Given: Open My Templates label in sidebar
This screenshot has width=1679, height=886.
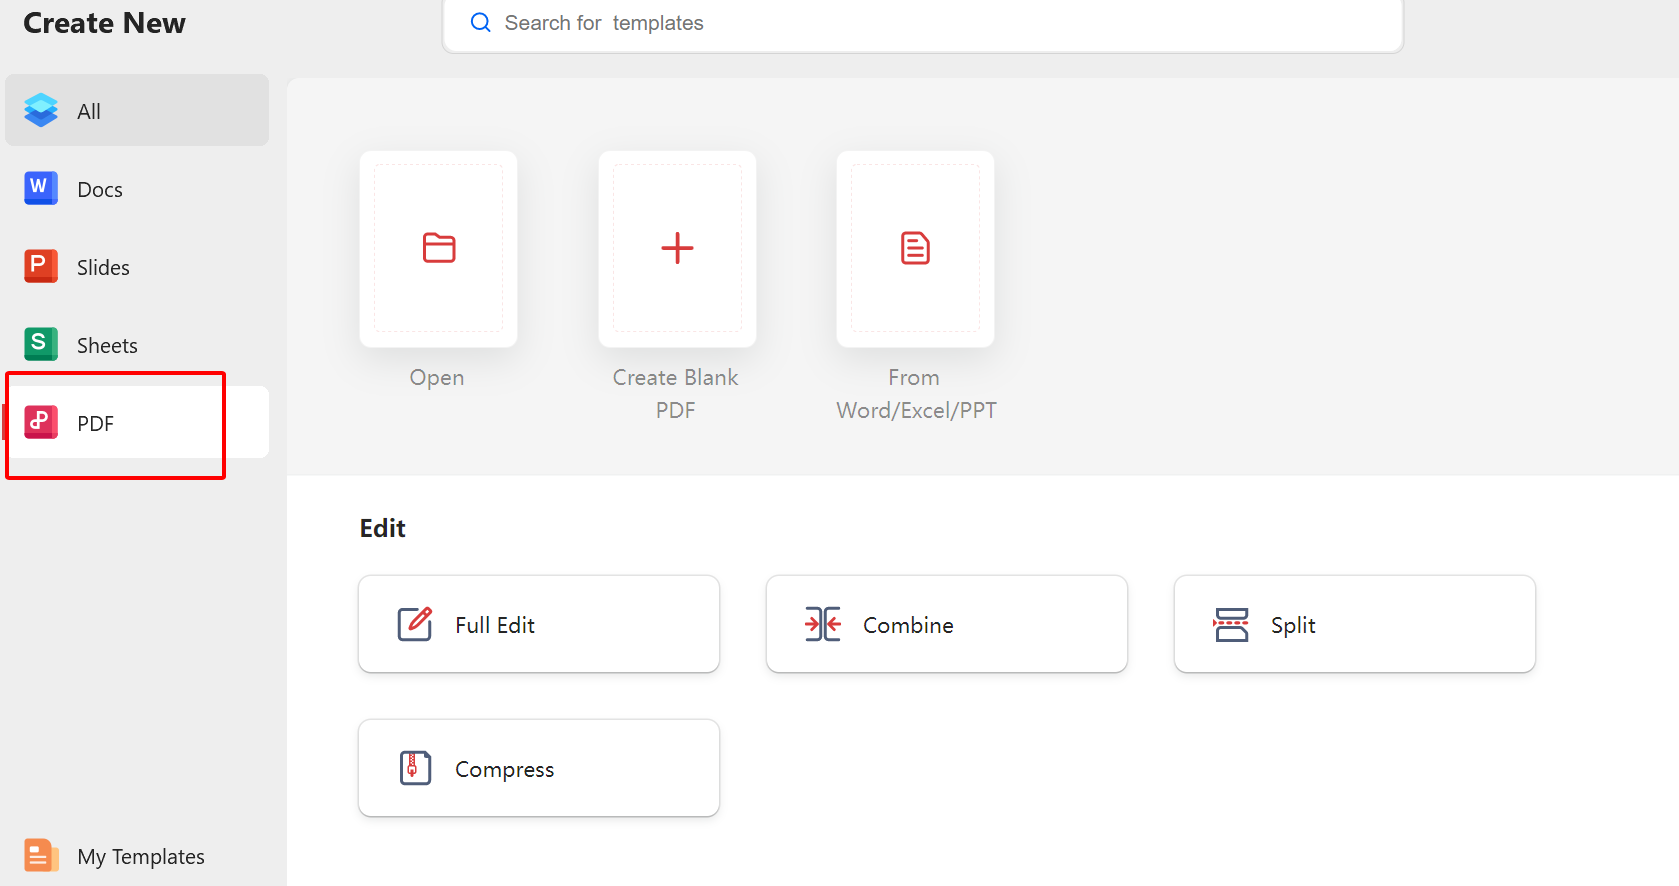Looking at the screenshot, I should [x=141, y=857].
